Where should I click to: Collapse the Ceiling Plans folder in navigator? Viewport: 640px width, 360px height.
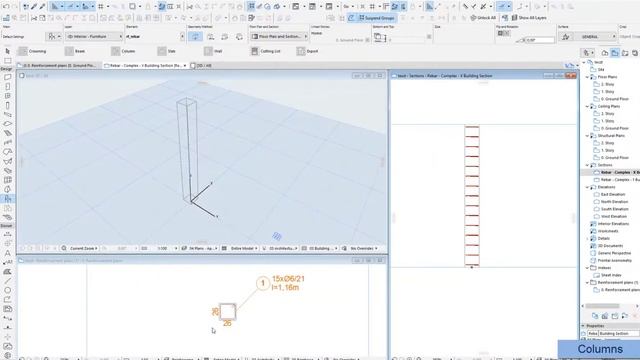[587, 106]
